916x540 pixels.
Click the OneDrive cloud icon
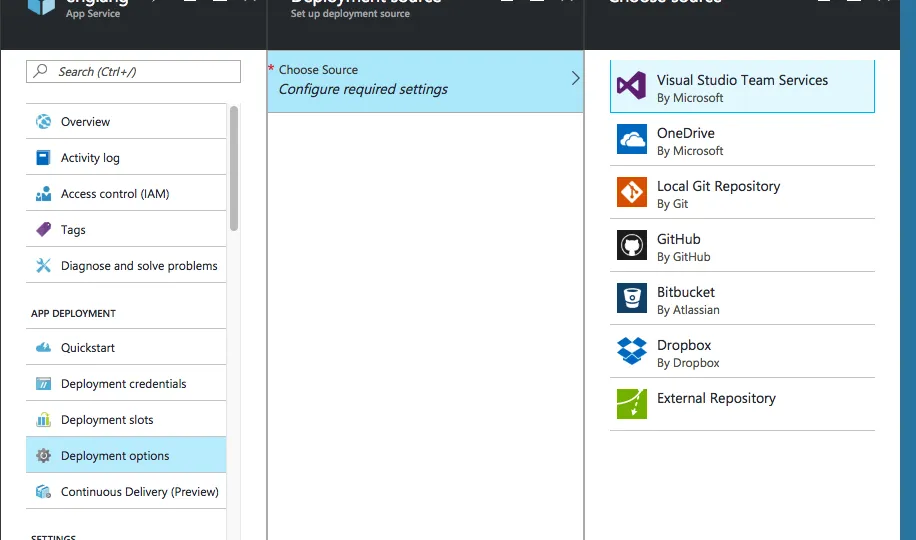point(632,139)
